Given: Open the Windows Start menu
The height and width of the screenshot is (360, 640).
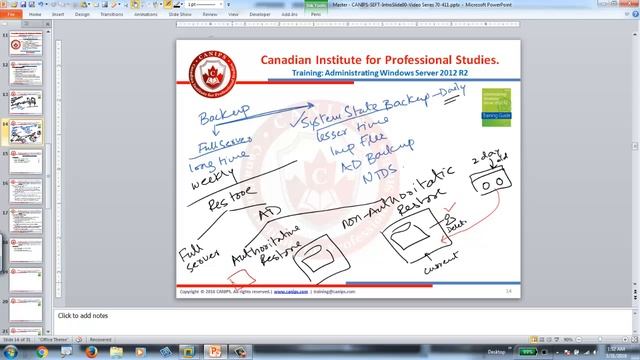Looking at the screenshot, I should pyautogui.click(x=10, y=352).
